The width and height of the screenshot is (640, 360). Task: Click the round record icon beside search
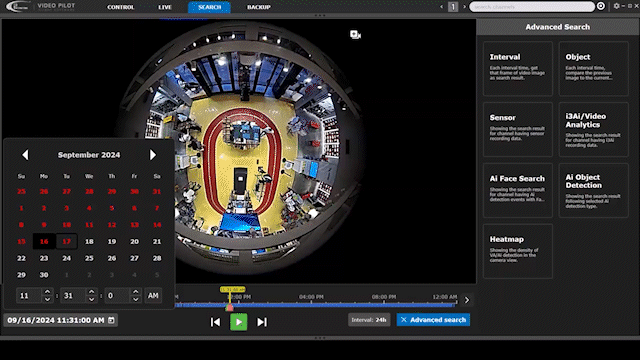tap(601, 6)
